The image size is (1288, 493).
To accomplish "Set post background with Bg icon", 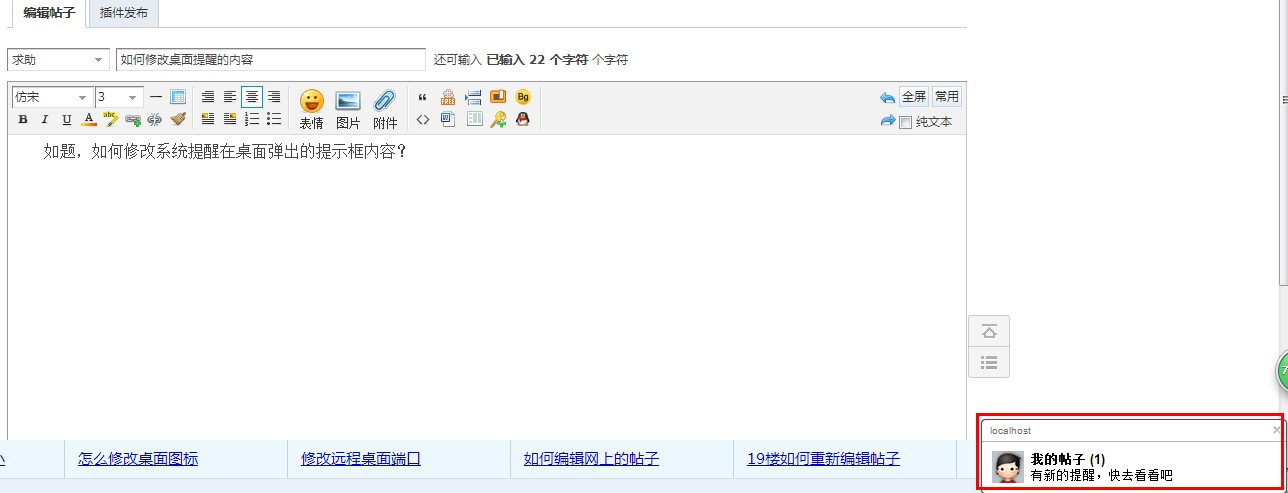I will 523,97.
